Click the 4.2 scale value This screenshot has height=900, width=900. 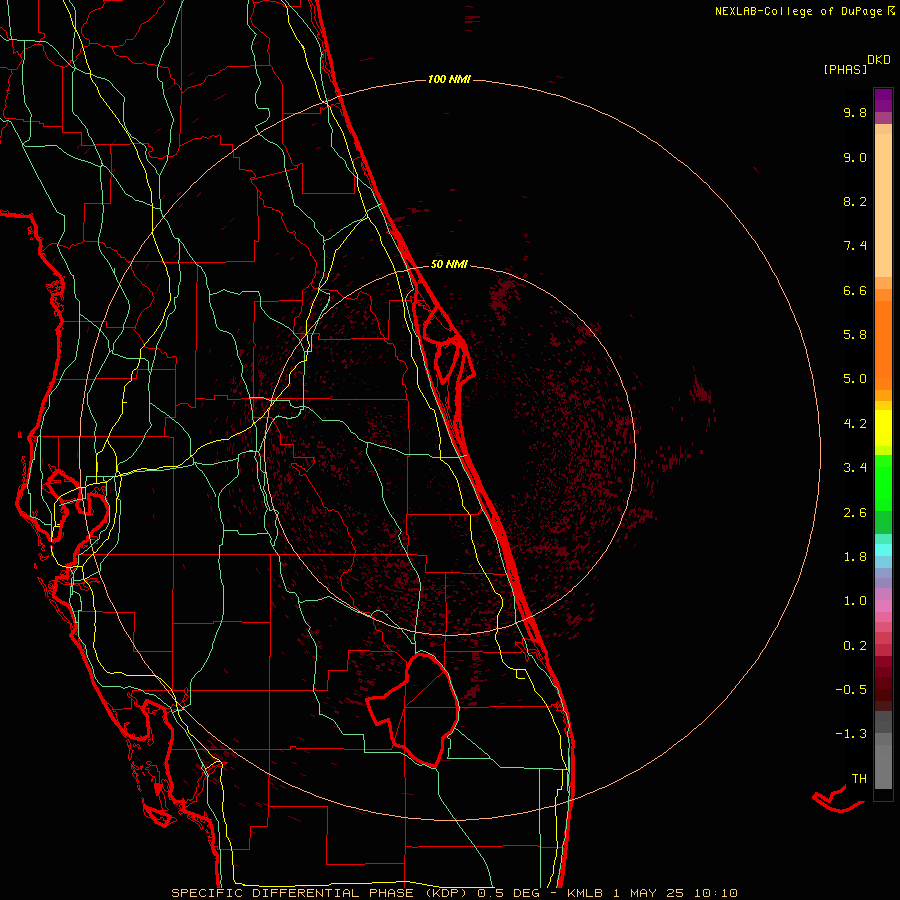pos(855,424)
